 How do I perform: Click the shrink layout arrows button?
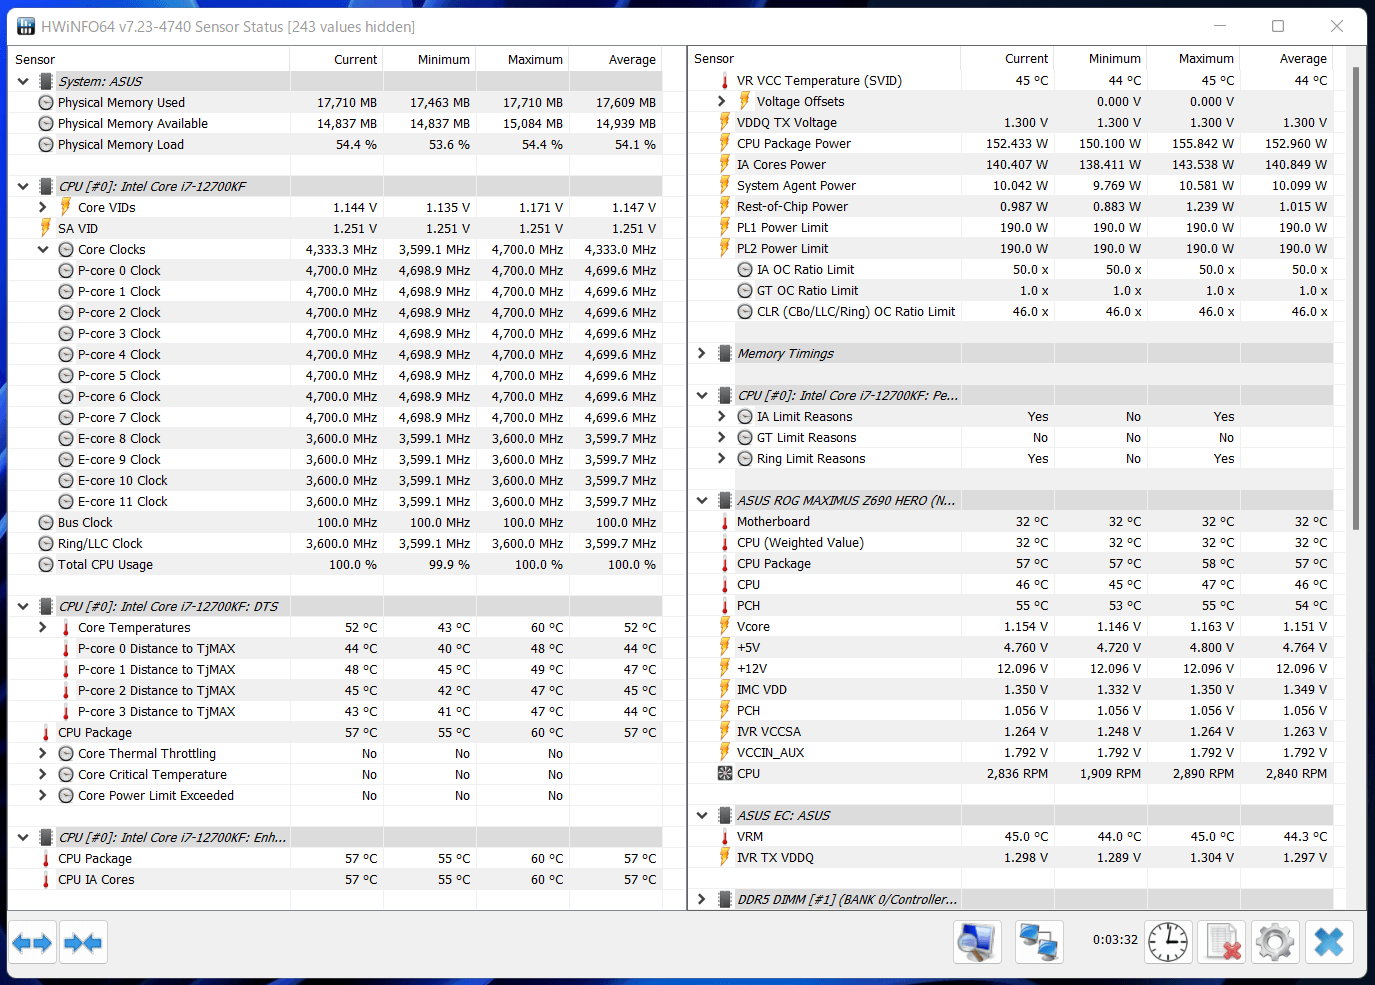[x=83, y=943]
